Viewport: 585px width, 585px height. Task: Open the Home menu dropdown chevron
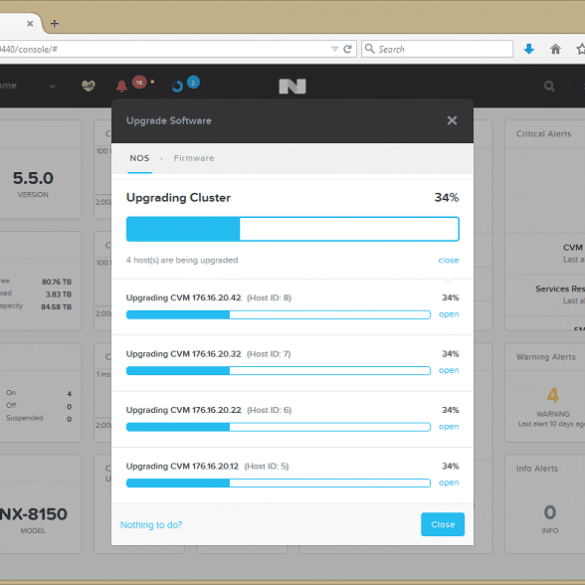point(53,86)
